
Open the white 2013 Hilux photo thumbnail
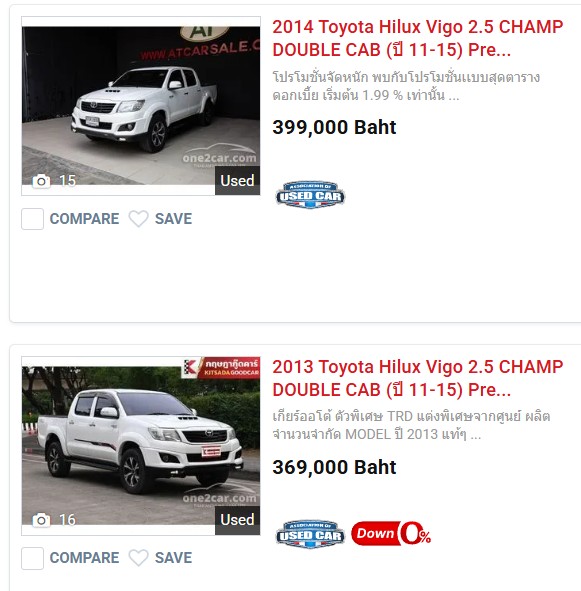pos(141,446)
